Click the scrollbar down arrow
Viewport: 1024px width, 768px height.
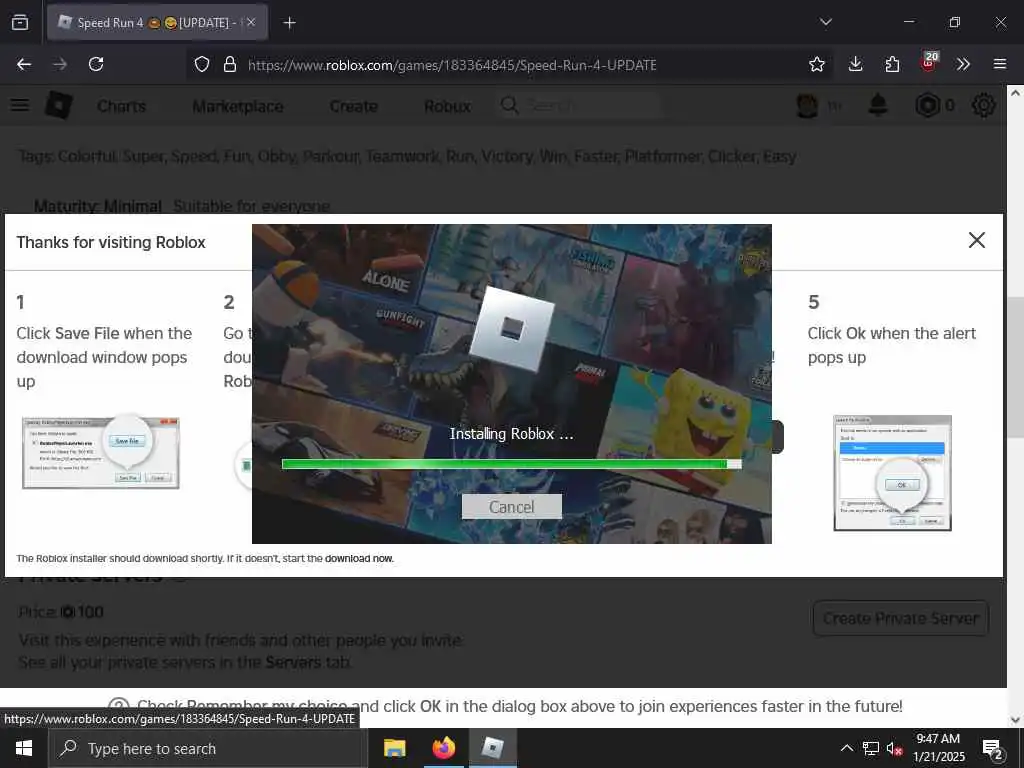(x=1015, y=720)
